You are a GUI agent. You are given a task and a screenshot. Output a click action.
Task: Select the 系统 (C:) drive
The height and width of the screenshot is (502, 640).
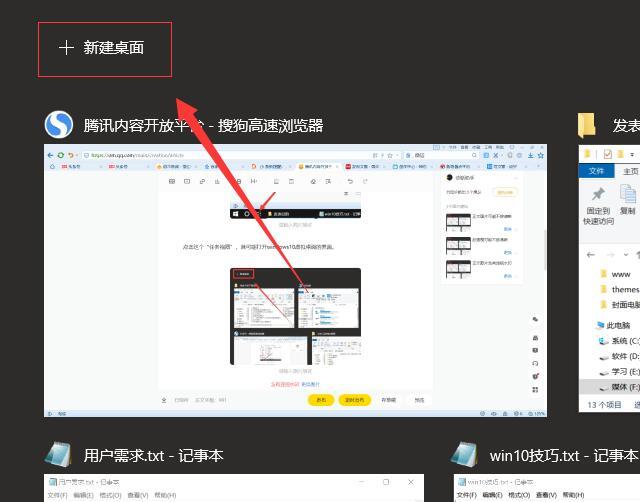[619, 341]
